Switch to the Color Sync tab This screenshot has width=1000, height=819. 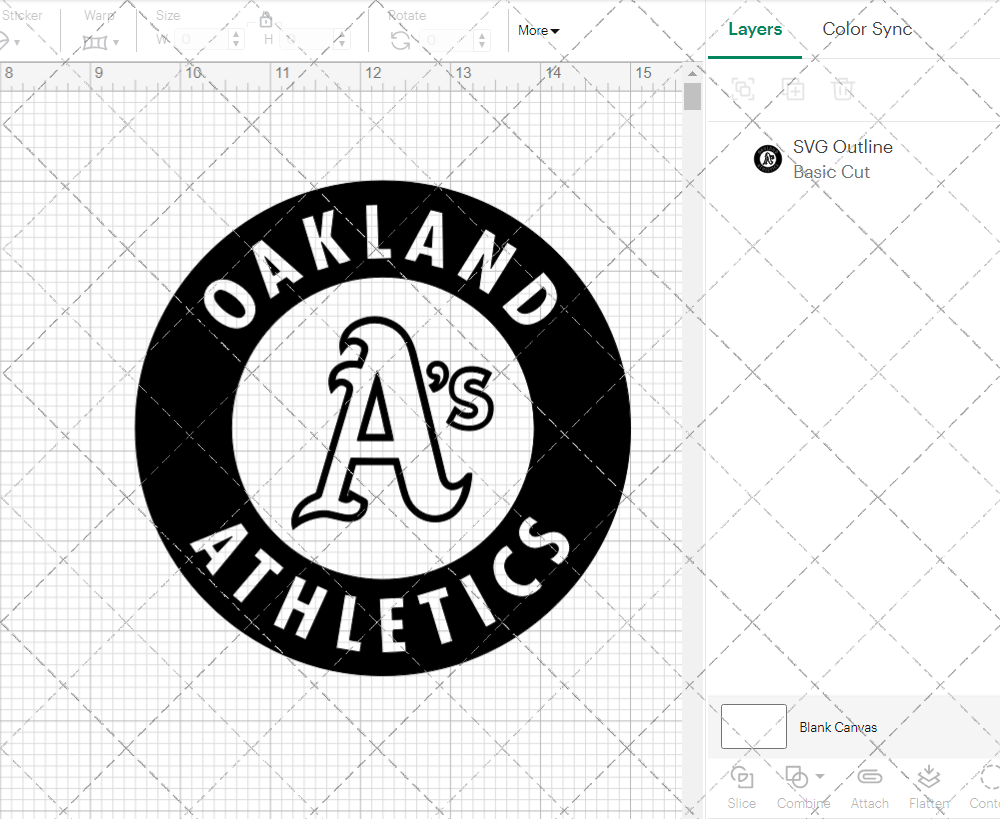867,29
